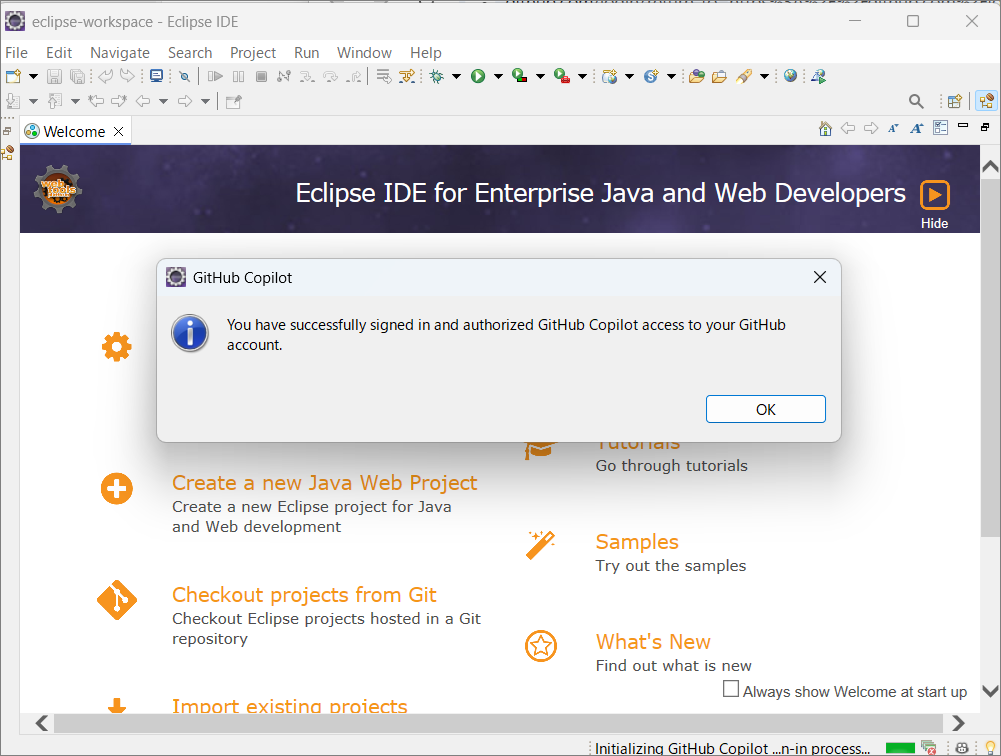This screenshot has width=1001, height=756.
Task: Click the Reduce font size icon
Action: pos(893,128)
